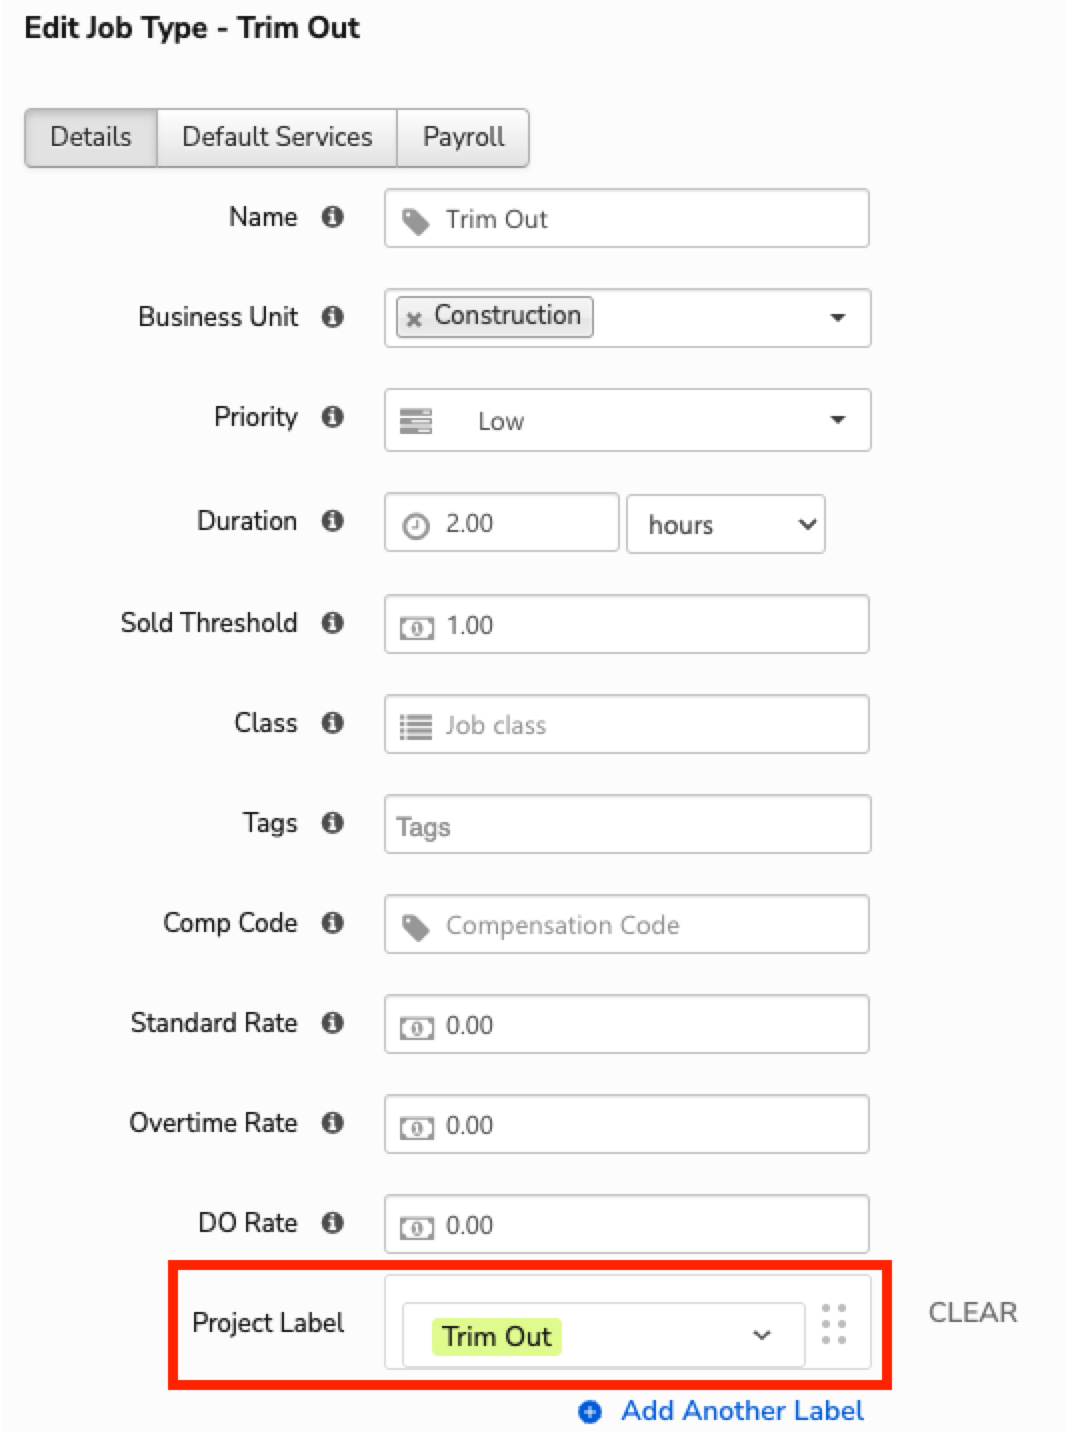Screen dimensions: 1072x1432
Task: Click the Job class input field
Action: pyautogui.click(x=627, y=725)
